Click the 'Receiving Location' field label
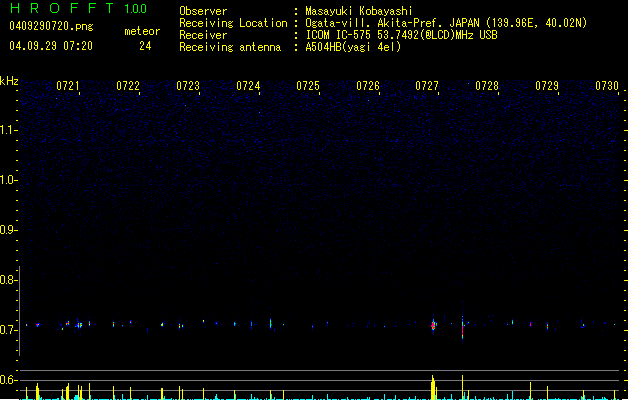This screenshot has height=400, width=629. [x=233, y=23]
